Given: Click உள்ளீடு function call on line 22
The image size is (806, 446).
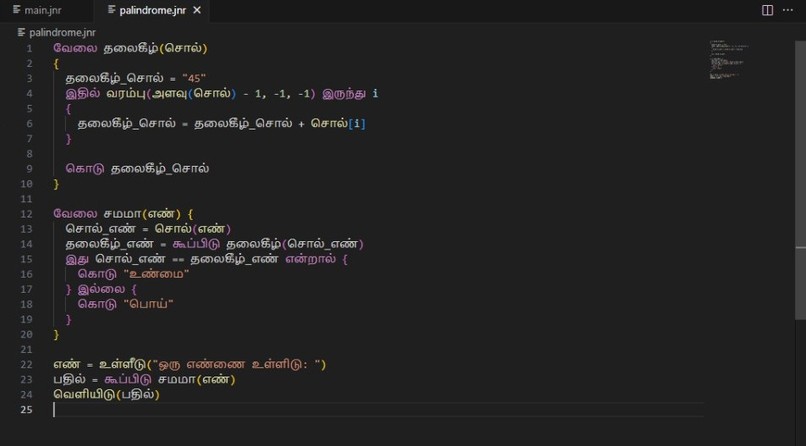Looking at the screenshot, I should [x=122, y=364].
